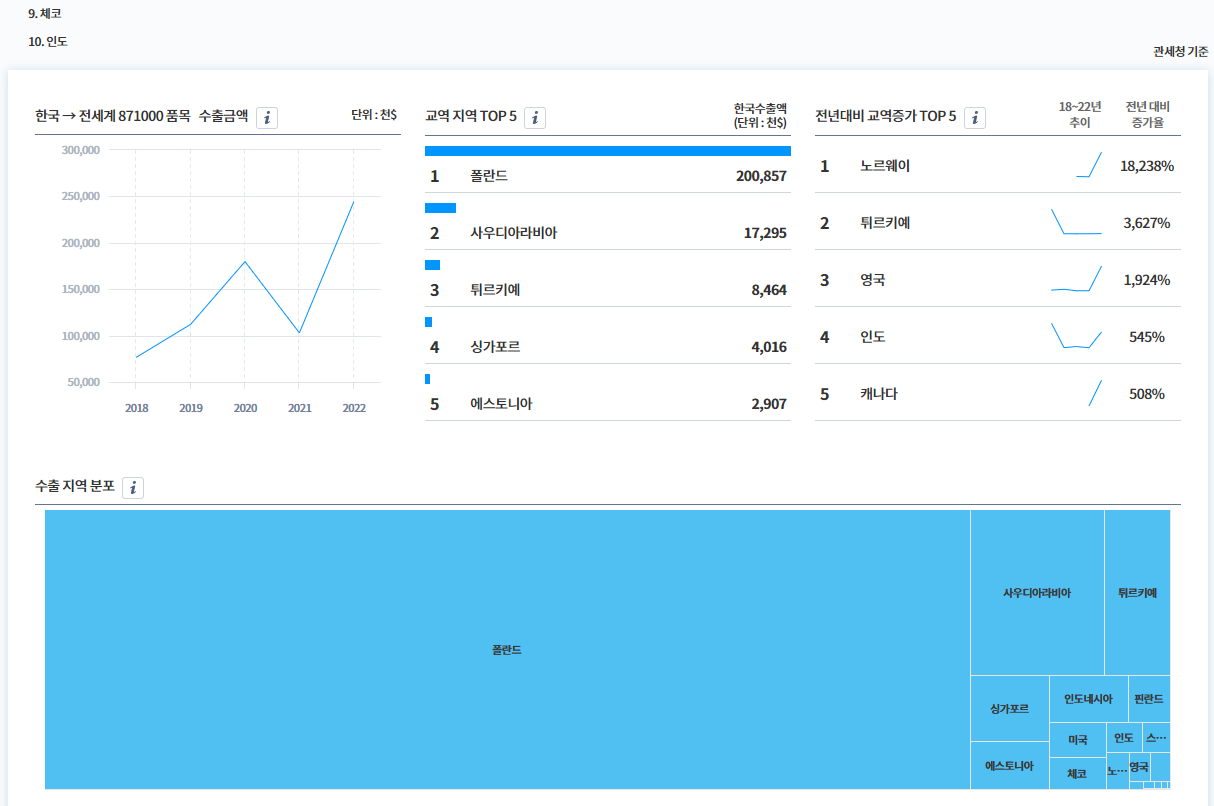Click 캐나다 trend sparkline
This screenshot has height=806, width=1214.
tap(1095, 393)
